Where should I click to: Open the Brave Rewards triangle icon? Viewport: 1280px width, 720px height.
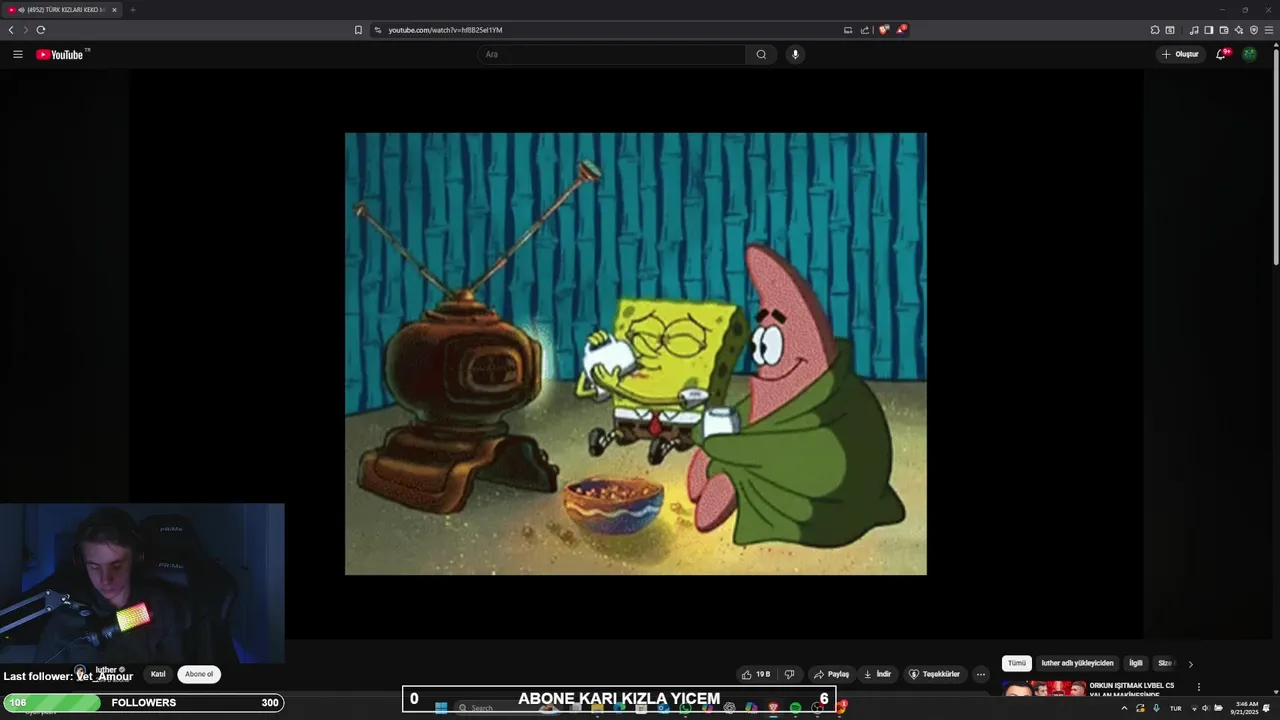click(x=901, y=30)
